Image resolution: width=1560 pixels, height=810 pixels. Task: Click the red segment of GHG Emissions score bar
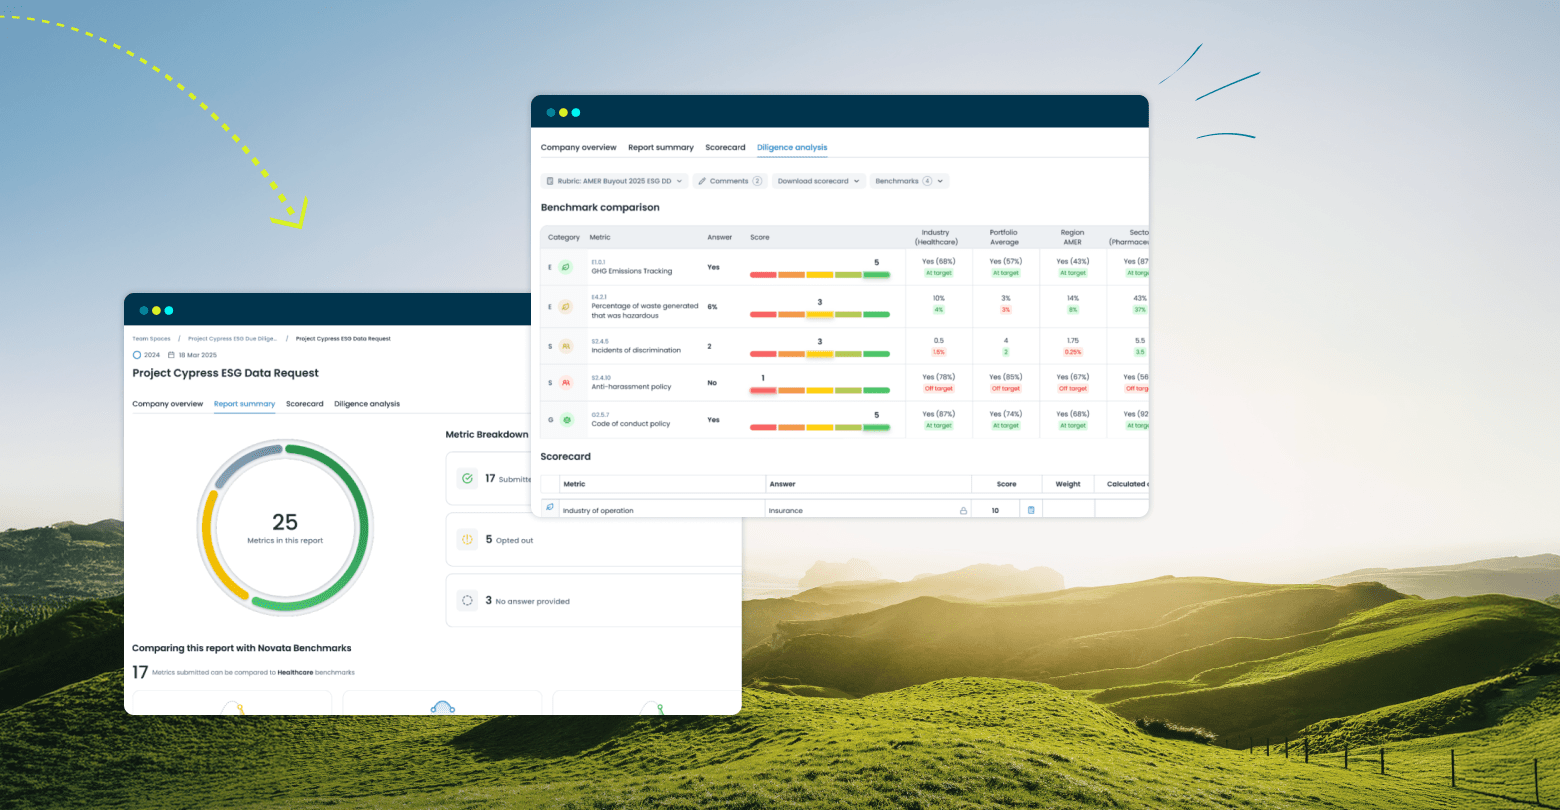(763, 274)
